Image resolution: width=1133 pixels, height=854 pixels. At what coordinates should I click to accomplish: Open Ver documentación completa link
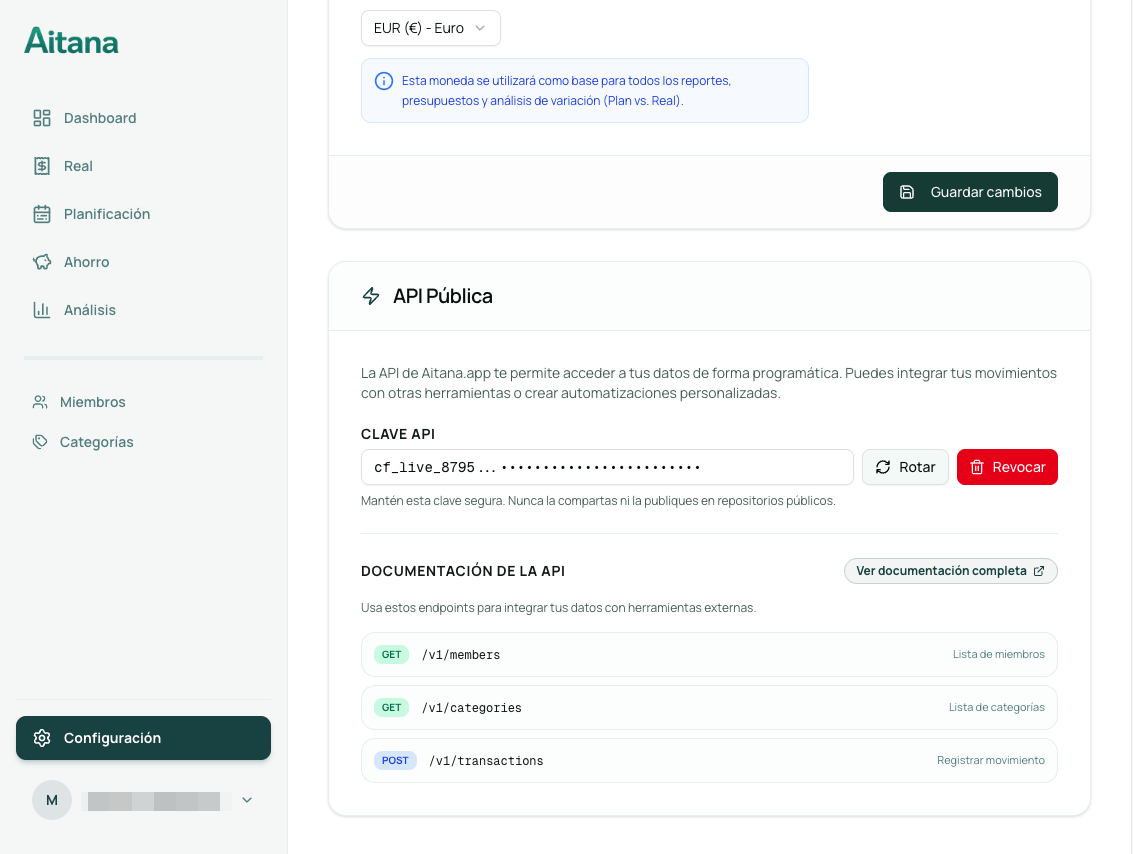coord(950,571)
